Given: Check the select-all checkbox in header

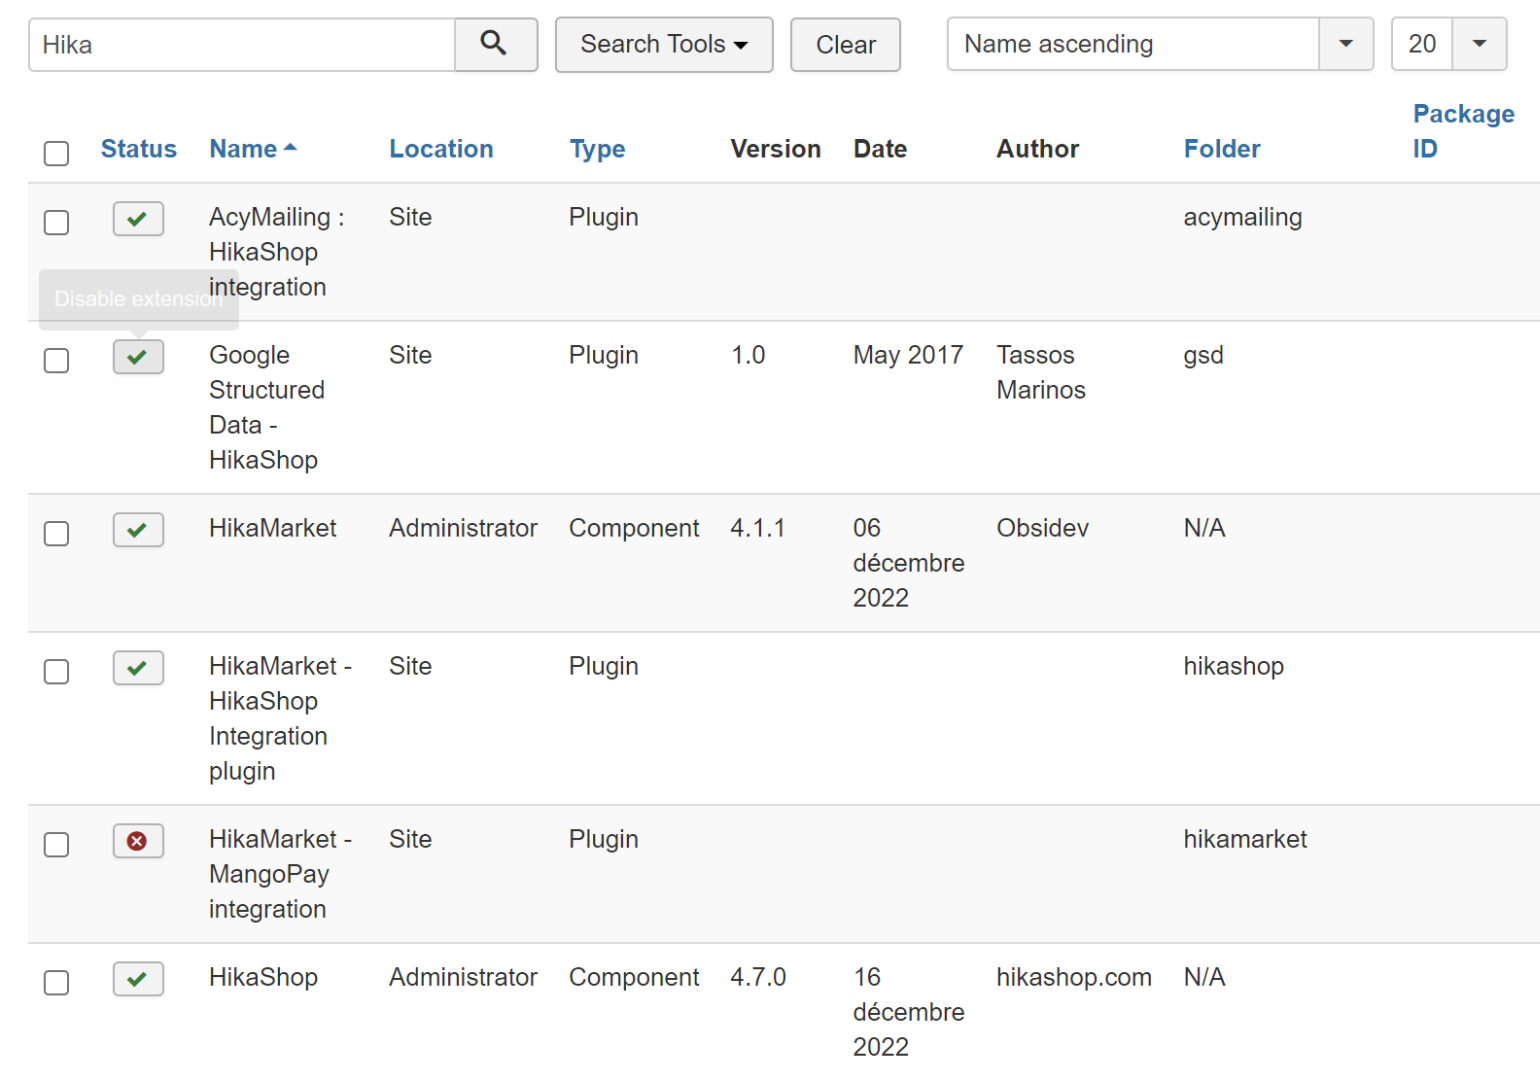Looking at the screenshot, I should tap(57, 153).
